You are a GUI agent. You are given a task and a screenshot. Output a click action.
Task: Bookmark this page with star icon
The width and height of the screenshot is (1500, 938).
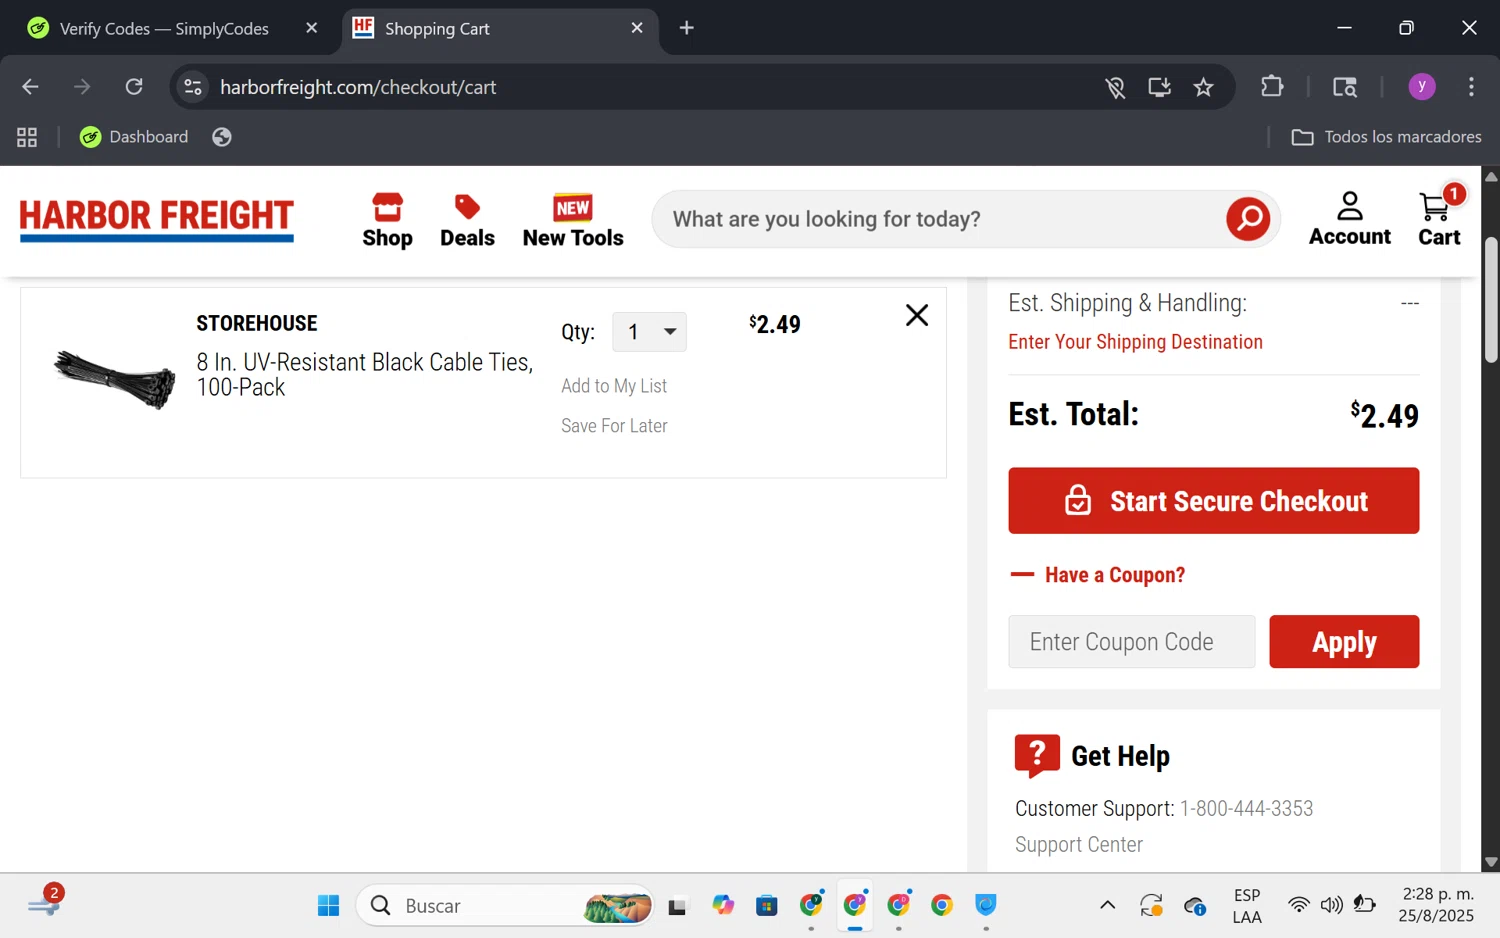tap(1204, 87)
